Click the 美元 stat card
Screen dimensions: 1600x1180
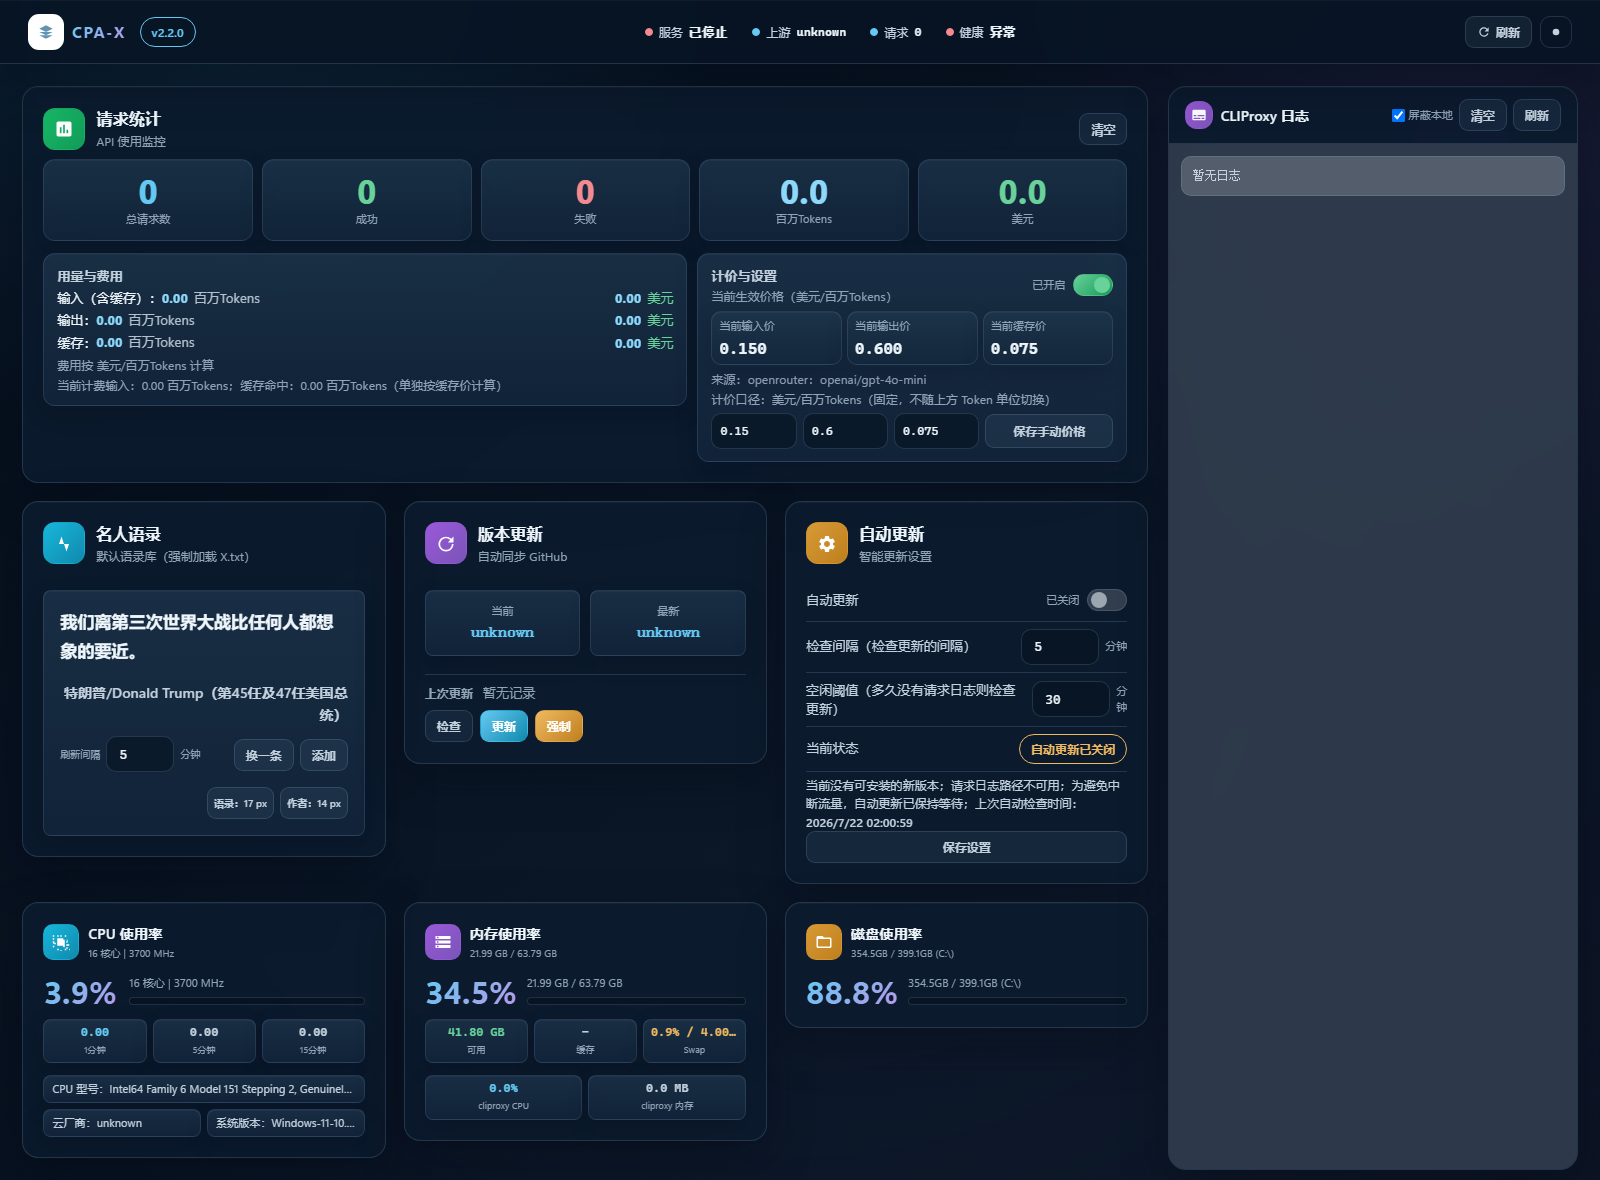click(x=1022, y=200)
